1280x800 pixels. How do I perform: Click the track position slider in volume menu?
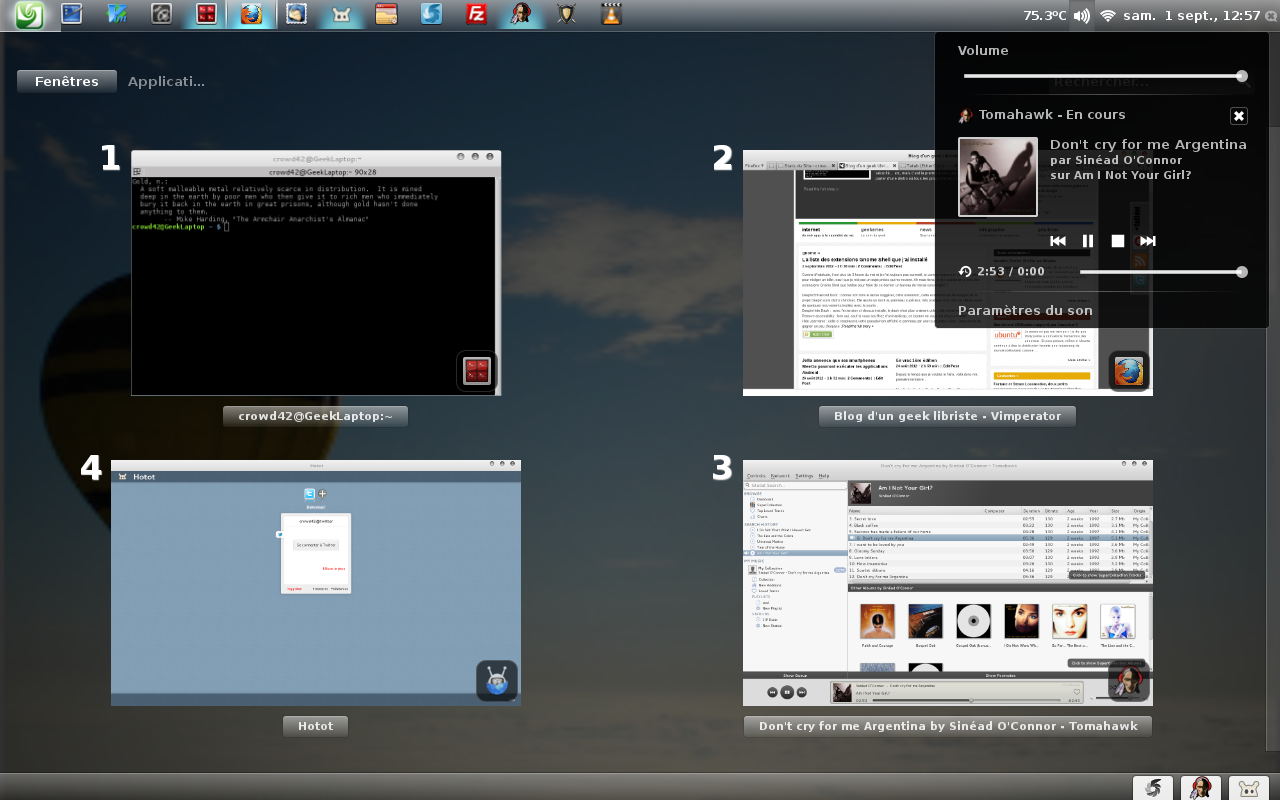pyautogui.click(x=1164, y=272)
